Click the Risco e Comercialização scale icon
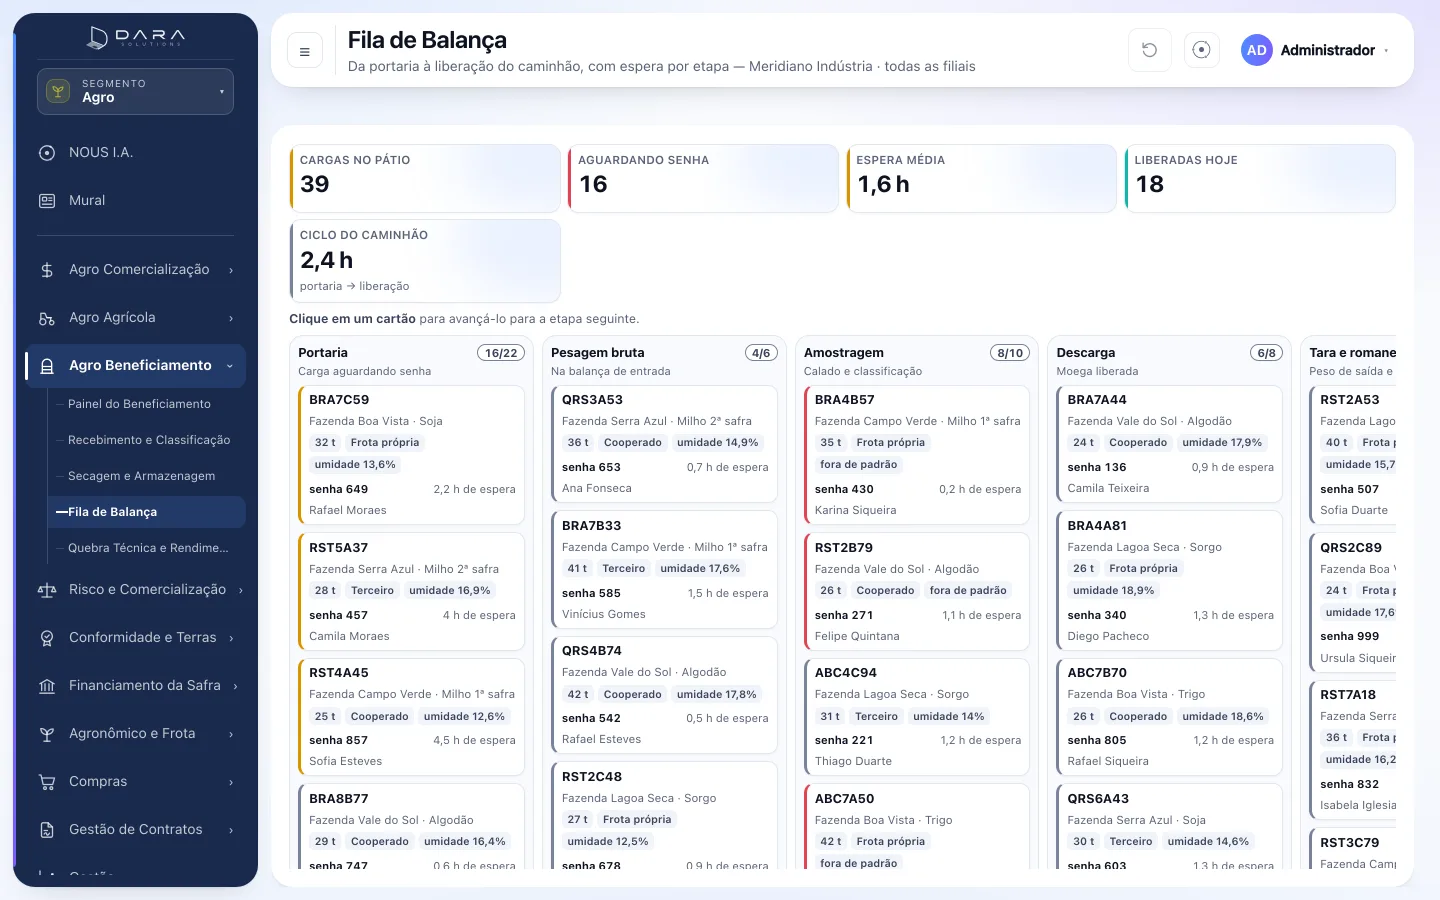The height and width of the screenshot is (900, 1440). (47, 590)
